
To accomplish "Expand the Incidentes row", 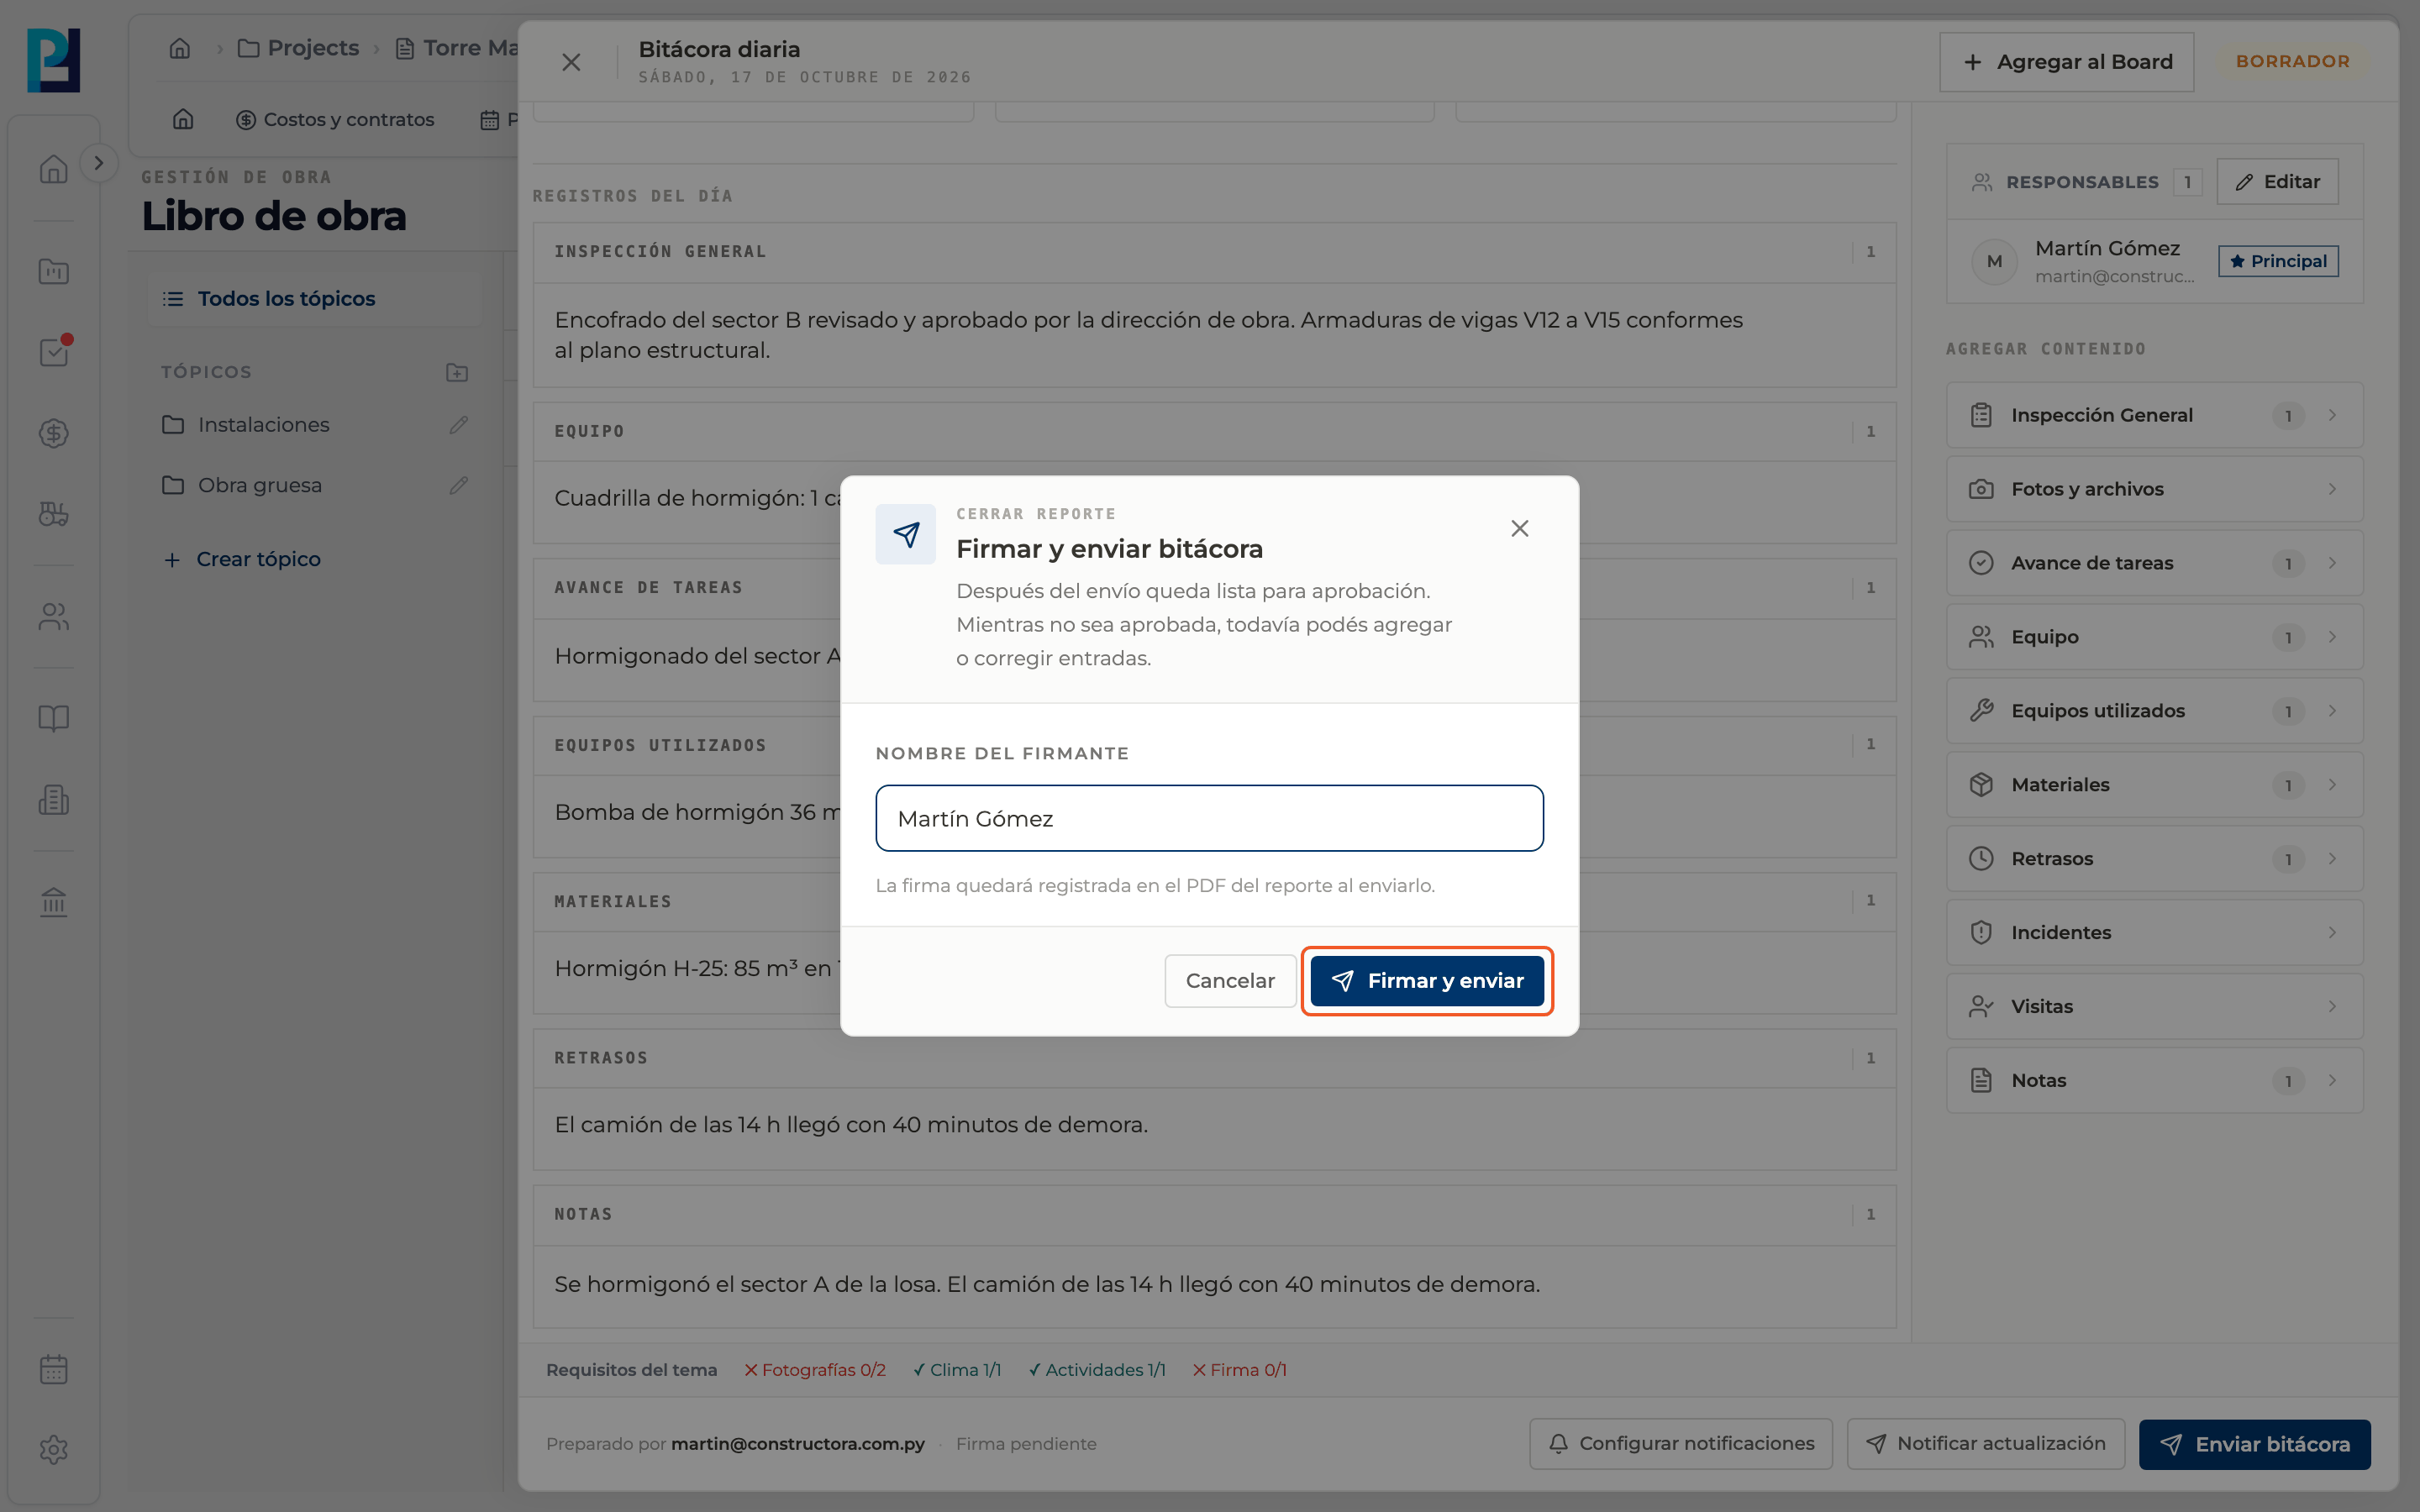I will 2154,933.
